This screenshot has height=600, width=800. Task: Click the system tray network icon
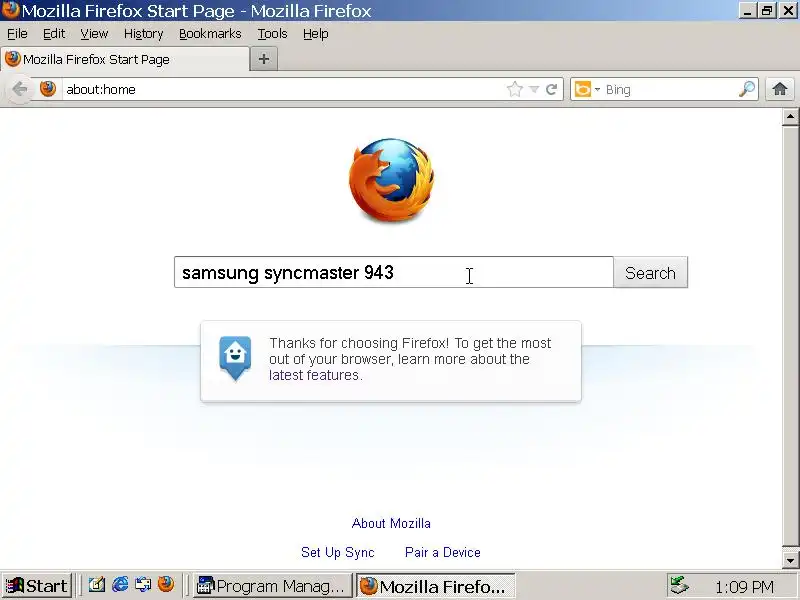tap(680, 586)
